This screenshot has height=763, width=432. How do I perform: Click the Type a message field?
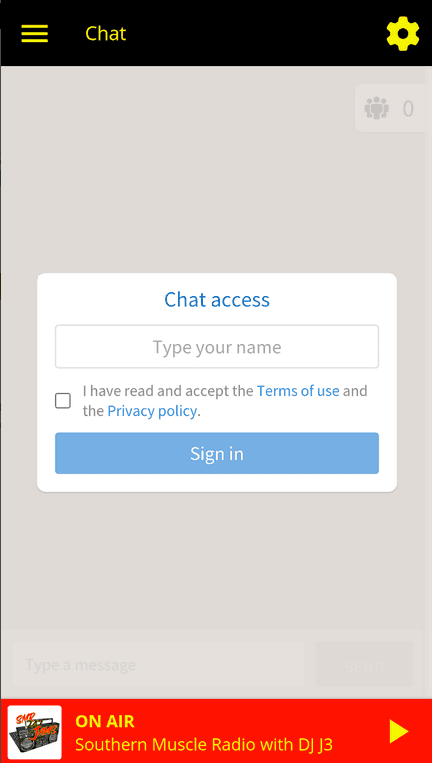(159, 664)
